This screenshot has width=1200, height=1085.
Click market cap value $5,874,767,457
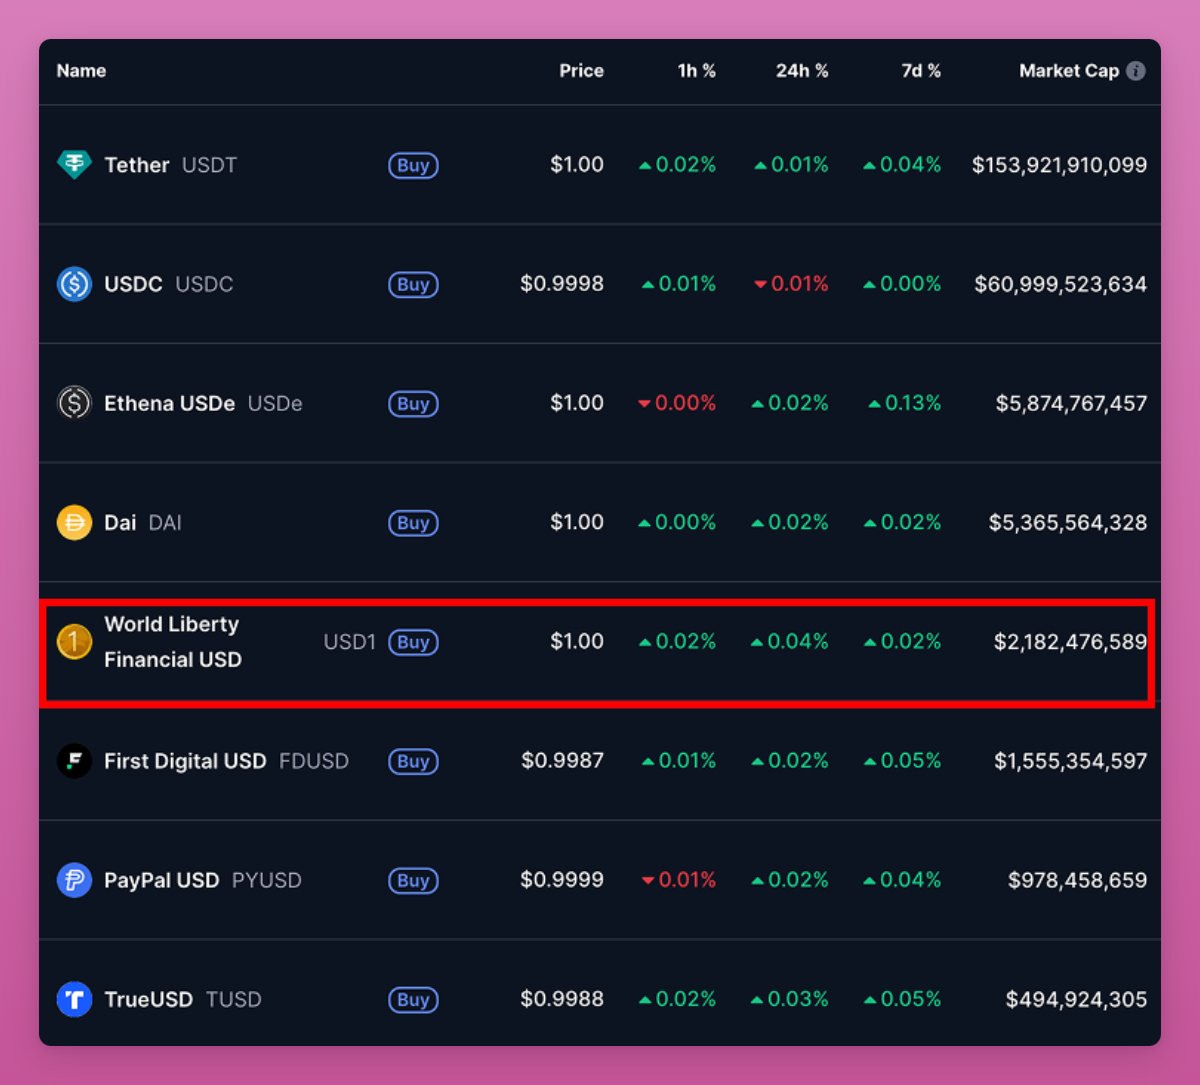(1071, 403)
